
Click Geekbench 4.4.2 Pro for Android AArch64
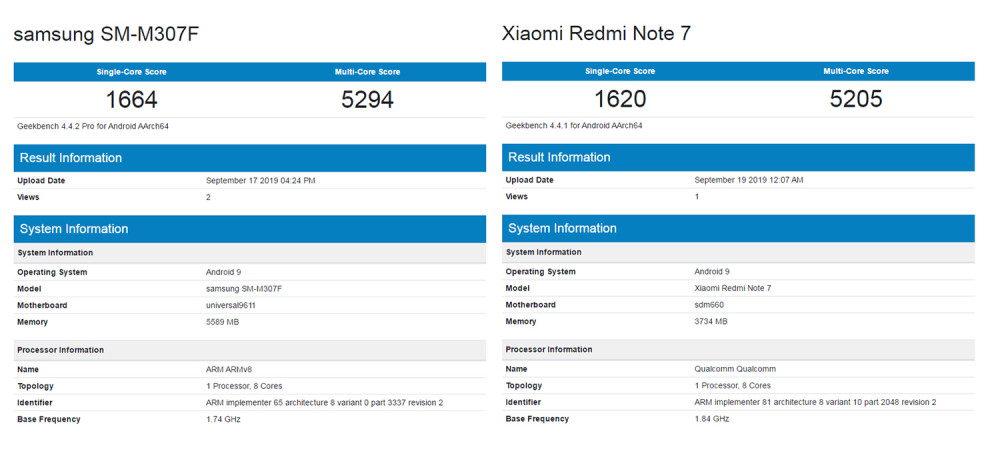pyautogui.click(x=93, y=126)
